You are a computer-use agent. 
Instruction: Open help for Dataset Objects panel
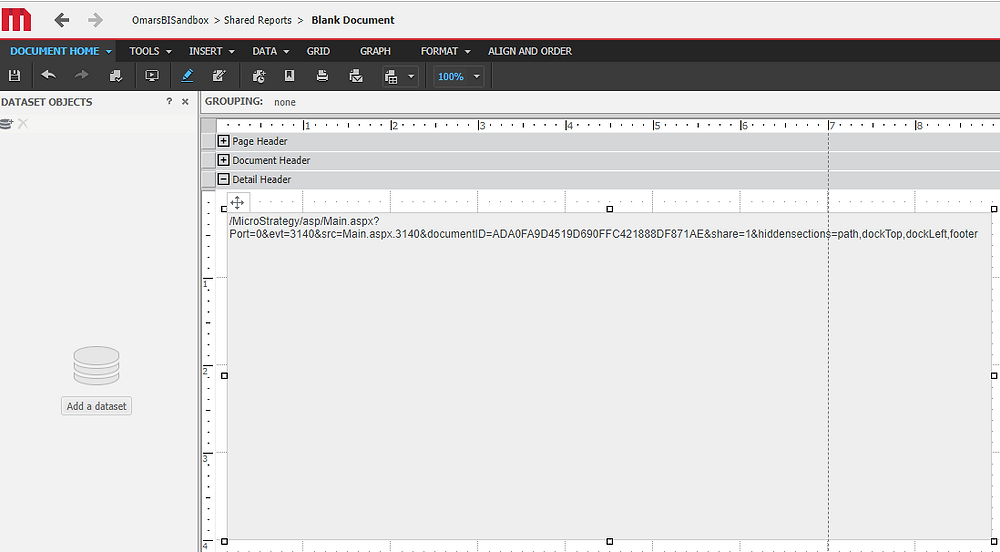[x=169, y=101]
